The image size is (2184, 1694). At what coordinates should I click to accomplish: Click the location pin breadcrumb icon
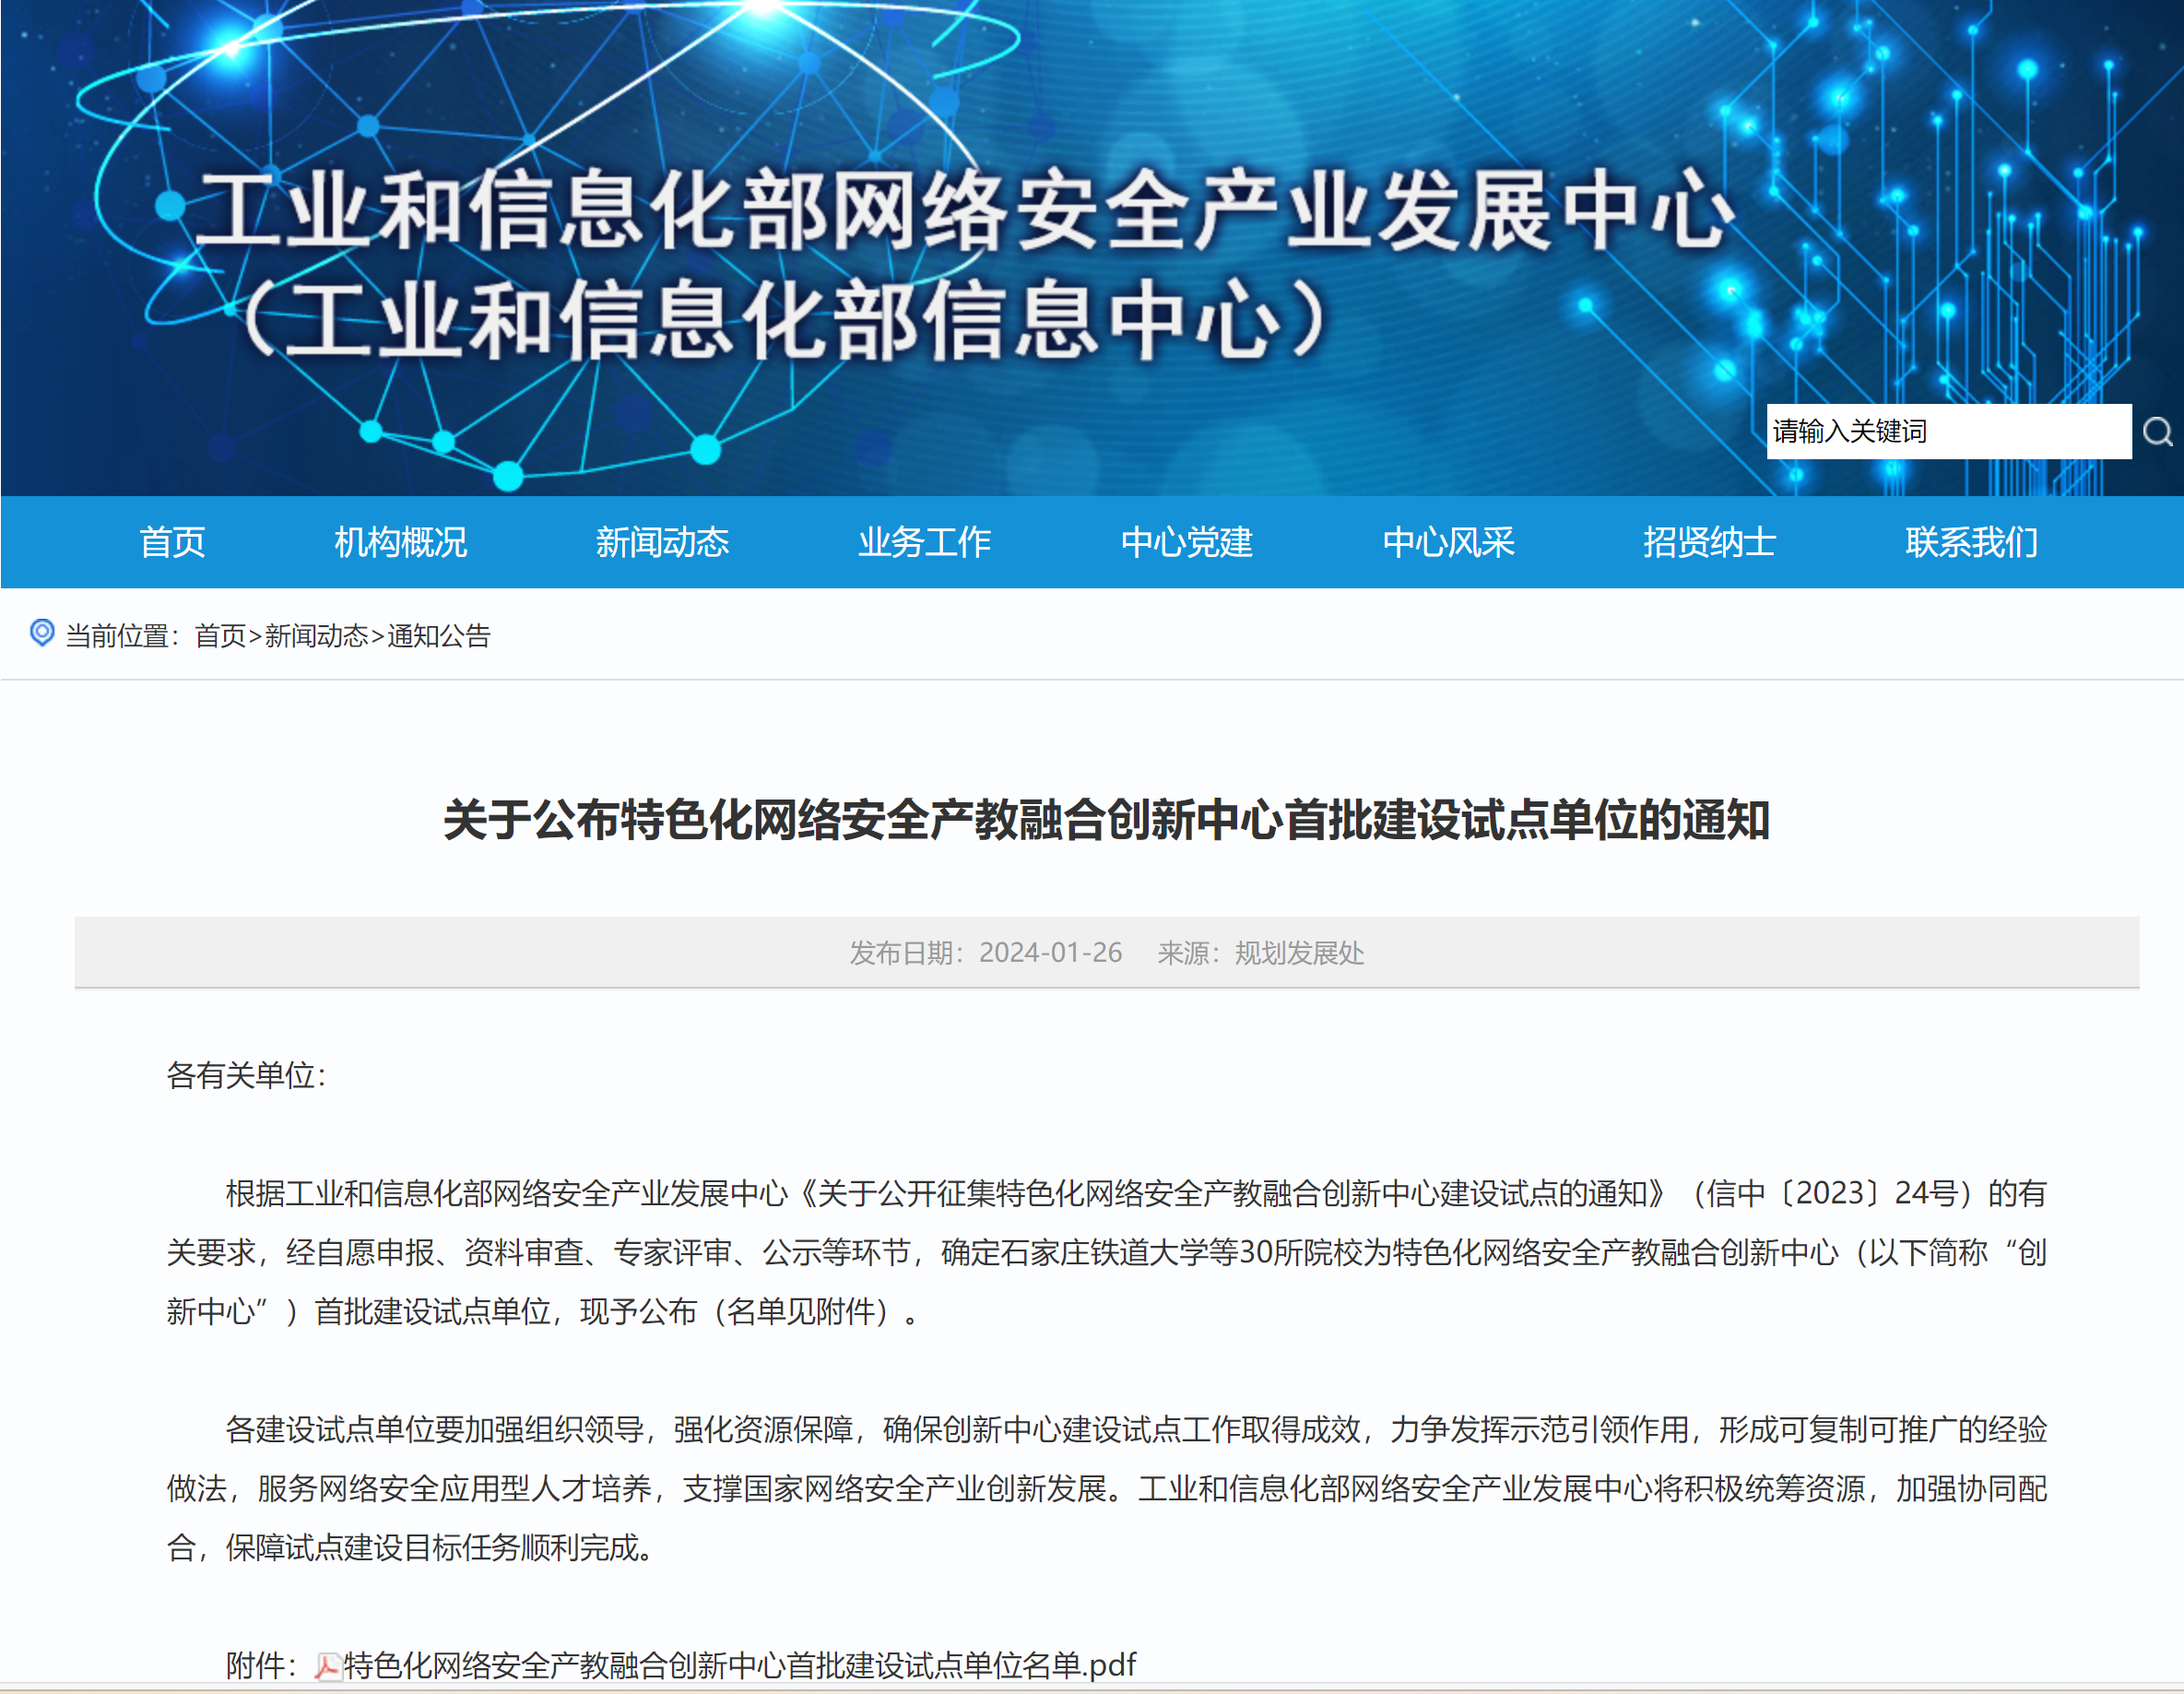coord(42,633)
